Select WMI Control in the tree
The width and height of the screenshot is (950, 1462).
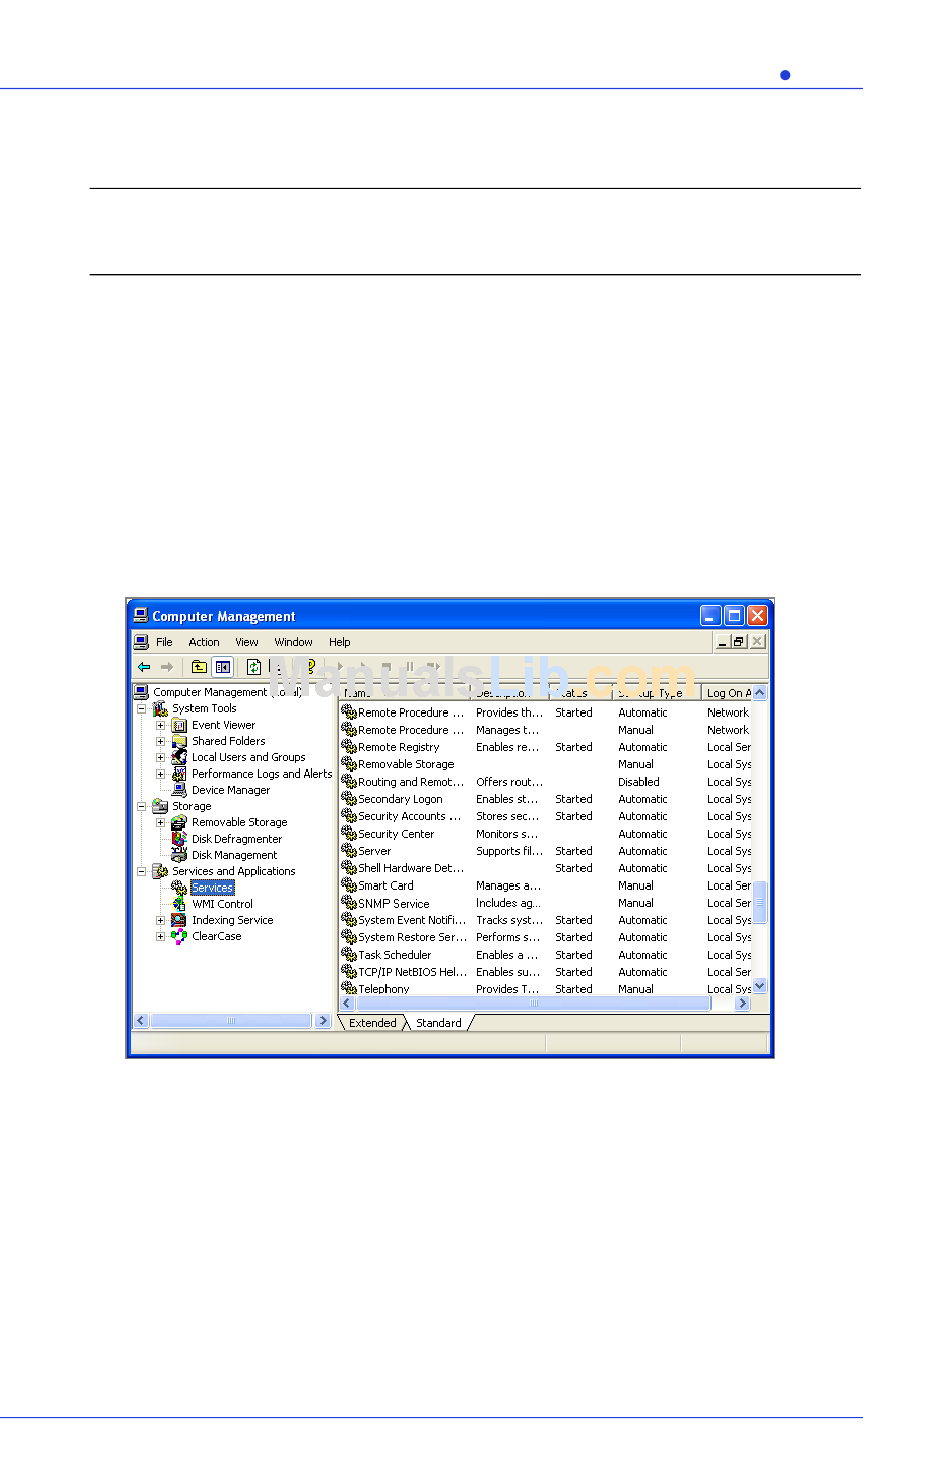click(x=222, y=904)
